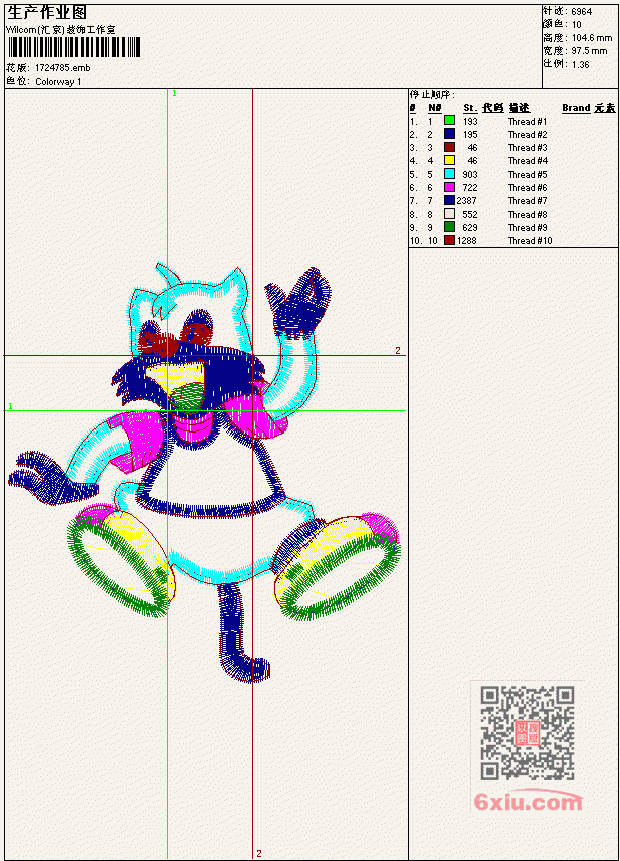Select stitch count 1288

pyautogui.click(x=467, y=241)
